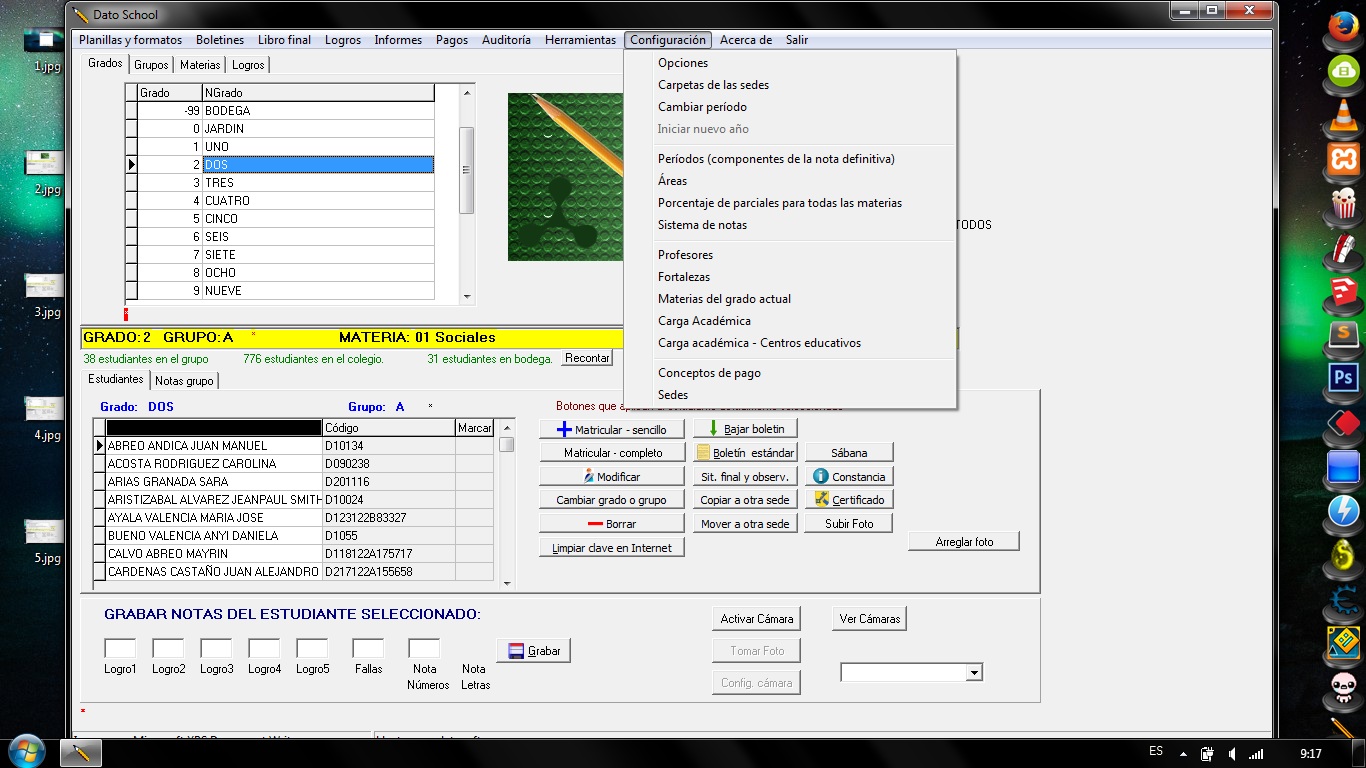Open VLC media player from dock

[1343, 115]
